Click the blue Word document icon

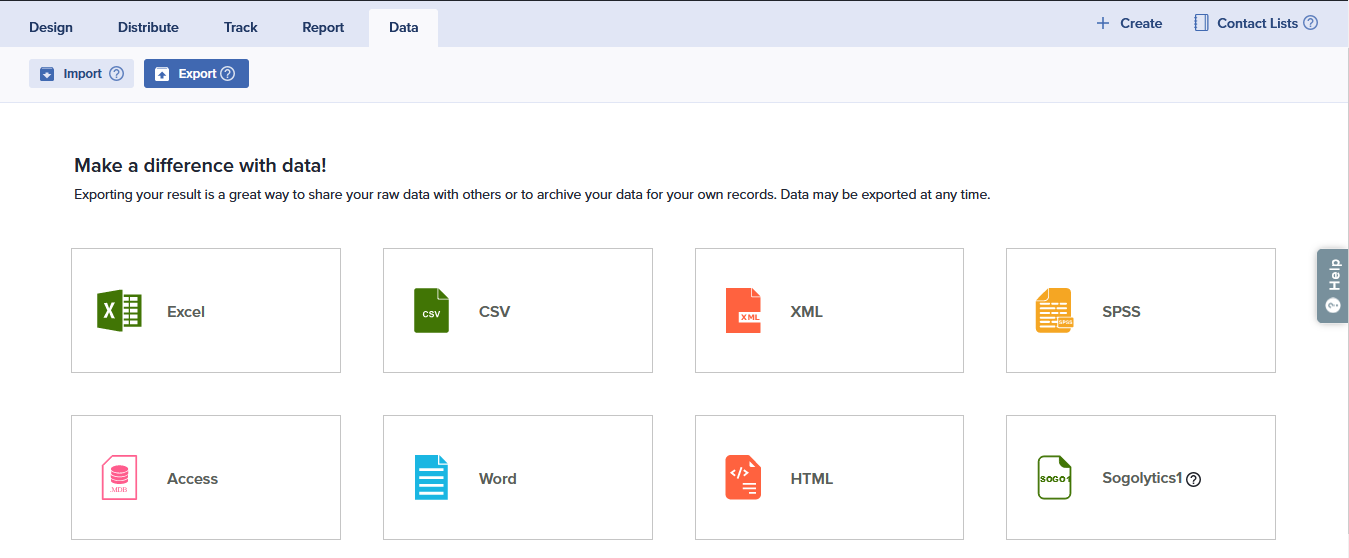click(431, 478)
